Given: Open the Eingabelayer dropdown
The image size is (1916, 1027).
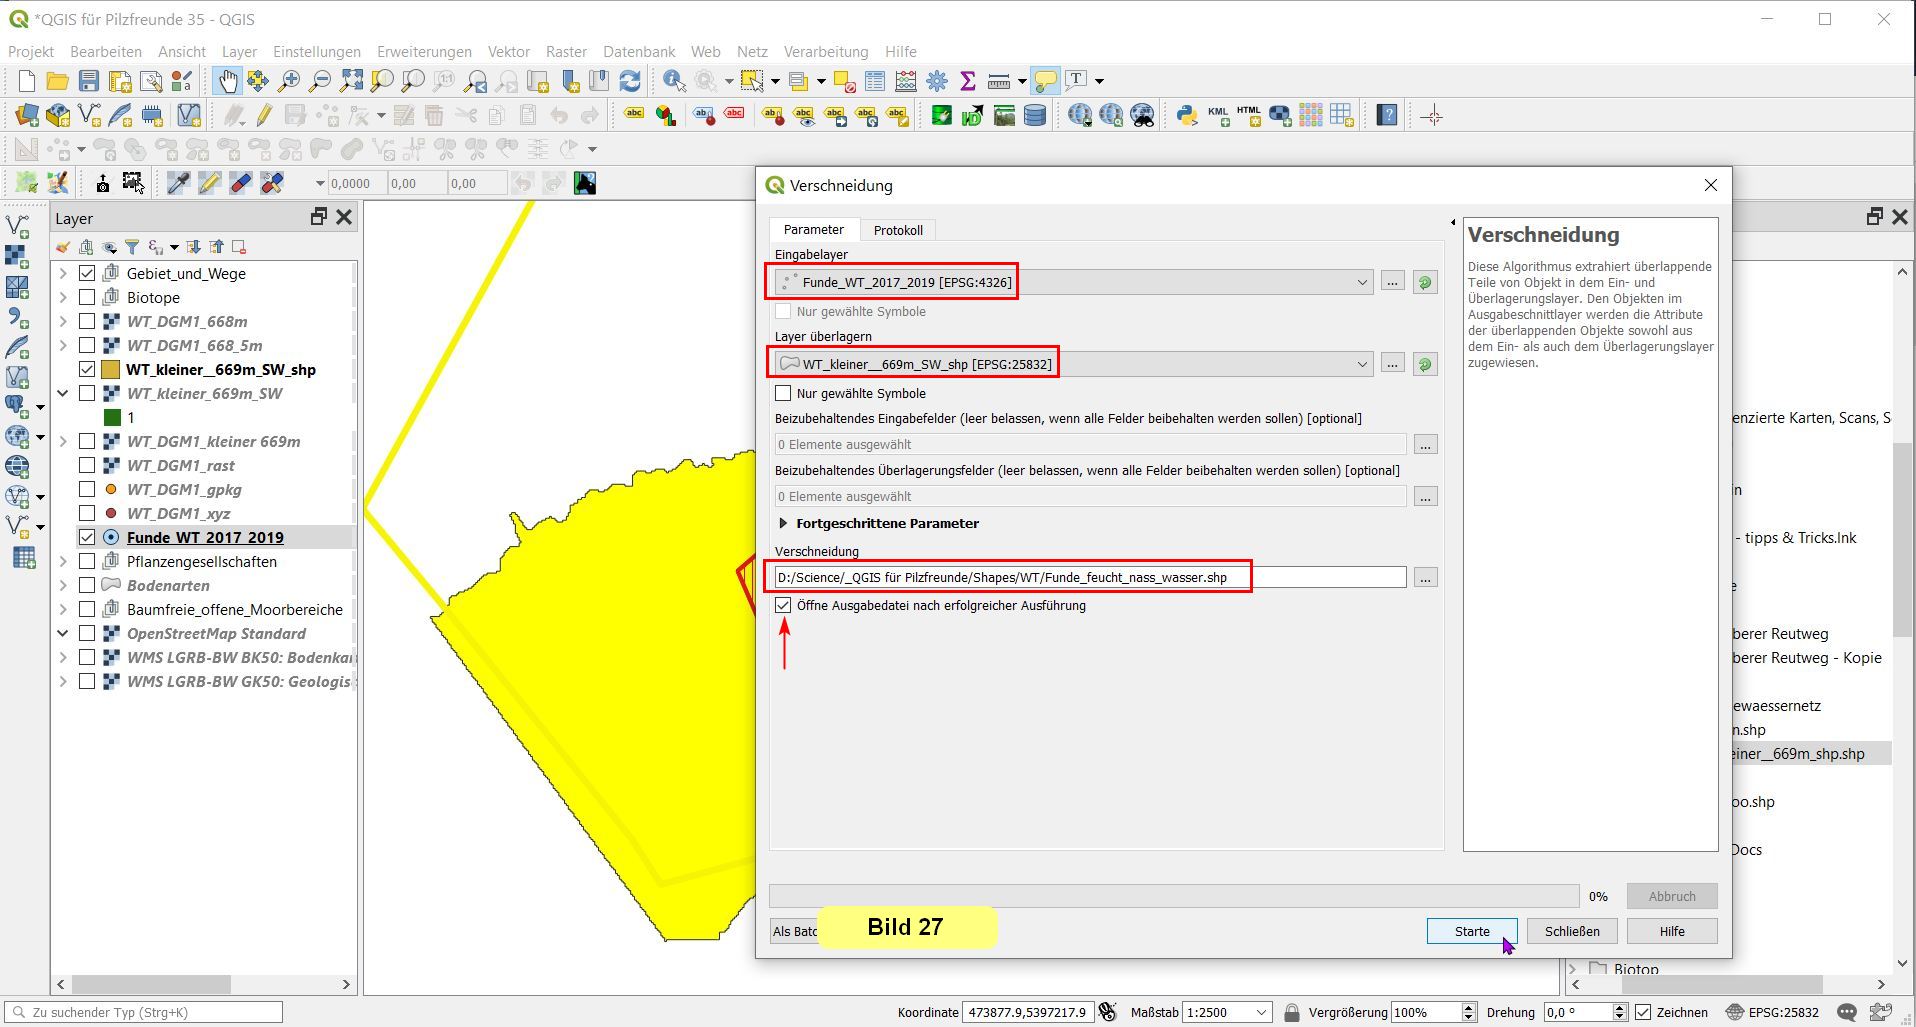Looking at the screenshot, I should point(1362,282).
